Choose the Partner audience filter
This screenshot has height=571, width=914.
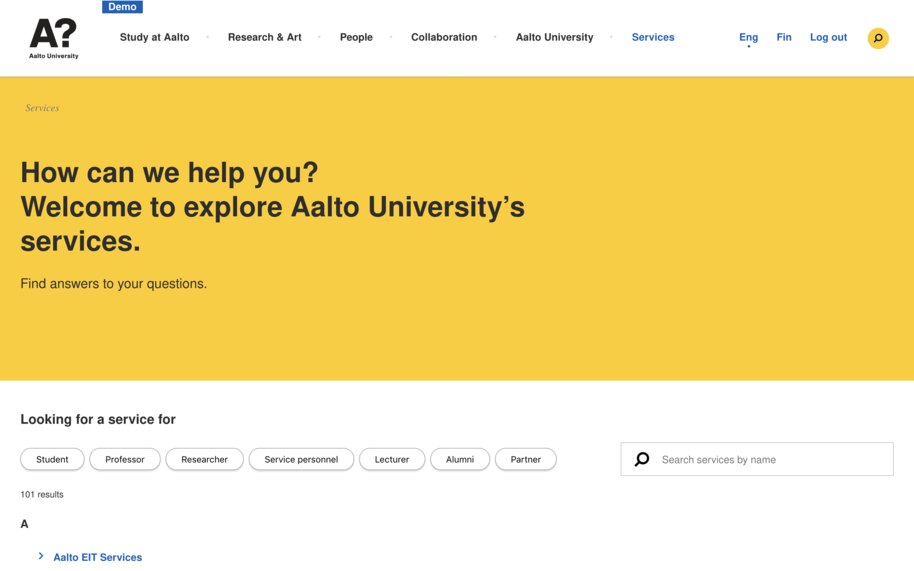pos(525,459)
